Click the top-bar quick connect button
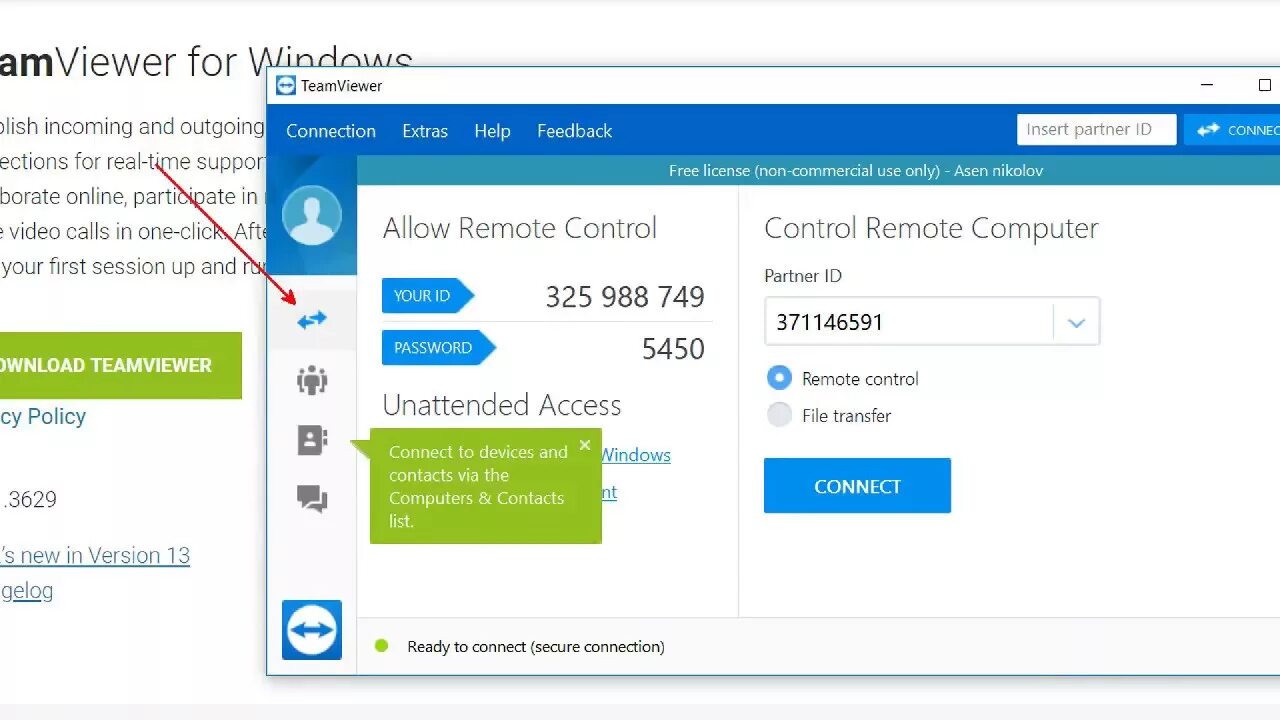The width and height of the screenshot is (1280, 720). click(1232, 130)
